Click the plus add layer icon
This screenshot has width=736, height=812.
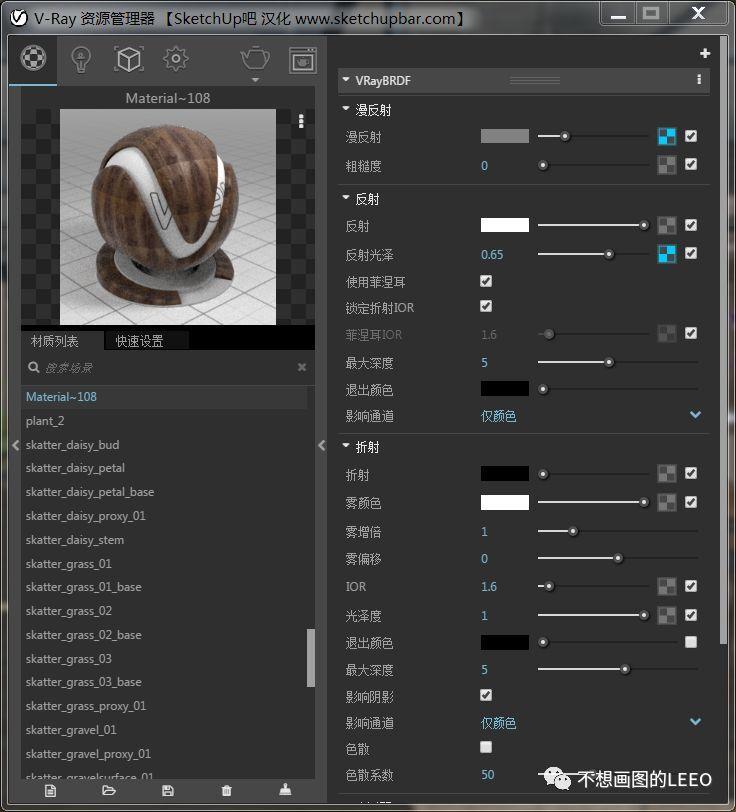click(704, 53)
